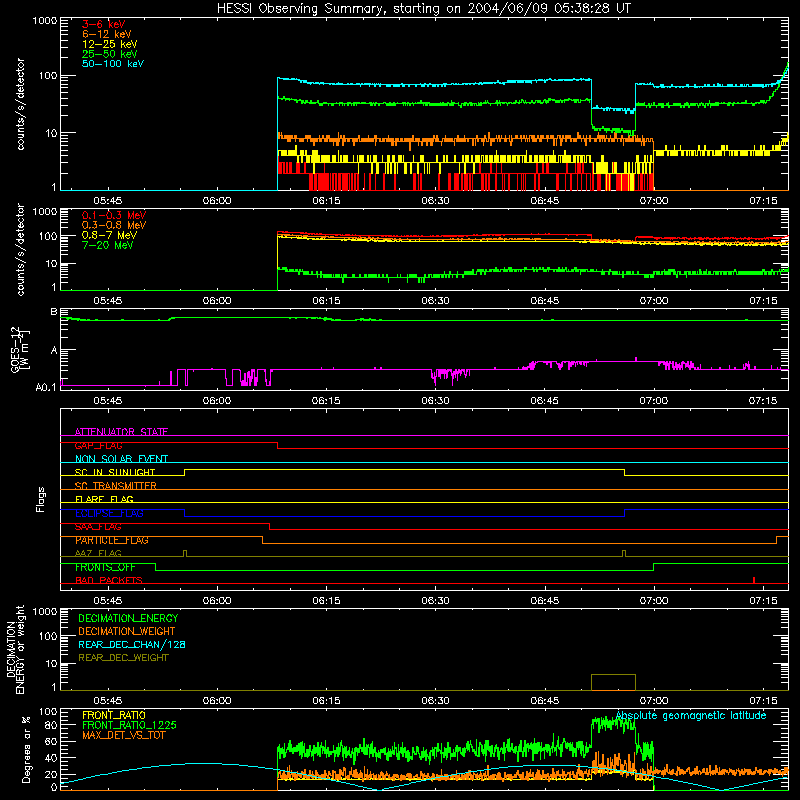Click the REAR_DEC_WEIGHT legend label
This screenshot has height=800, width=800.
click(123, 658)
